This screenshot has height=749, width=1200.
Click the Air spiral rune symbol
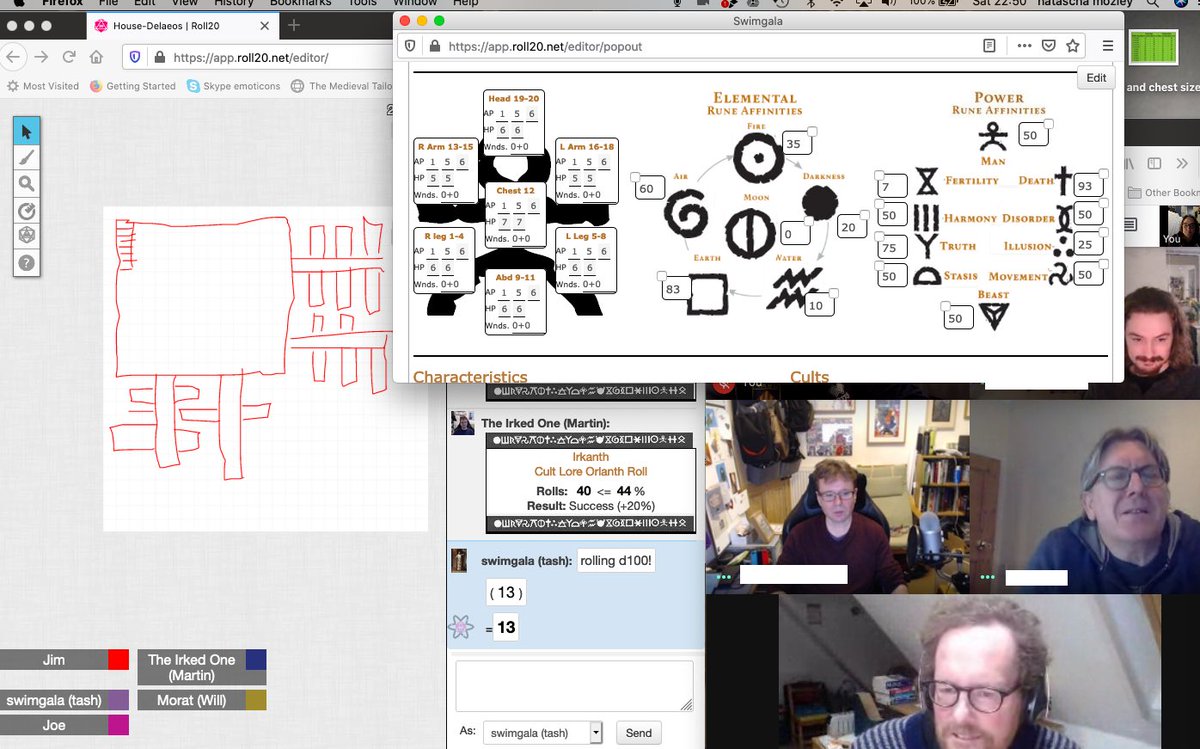coord(687,216)
